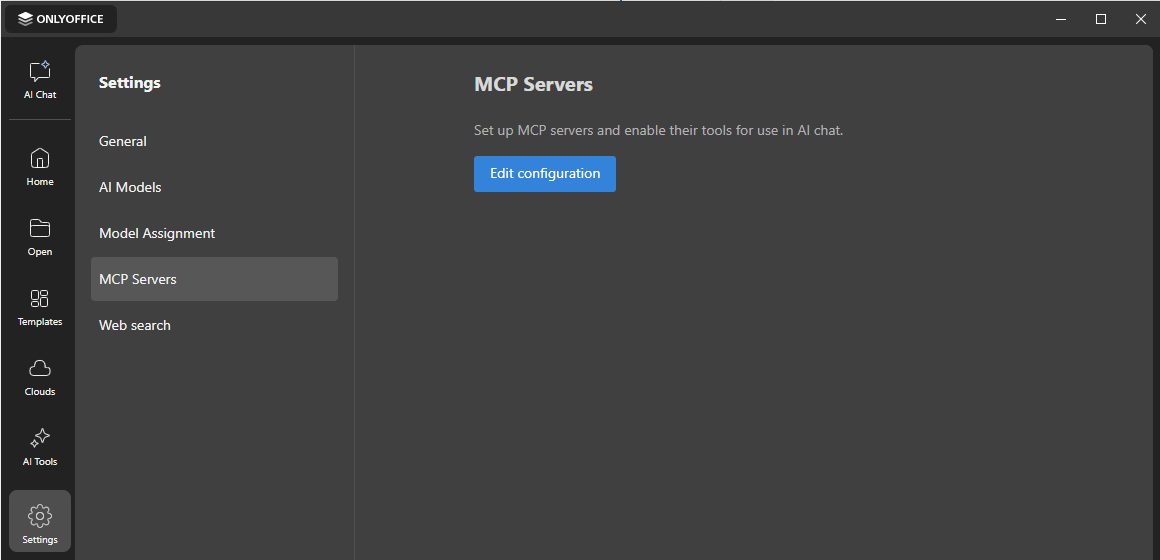
Task: Open the Open folder section
Action: pos(40,237)
